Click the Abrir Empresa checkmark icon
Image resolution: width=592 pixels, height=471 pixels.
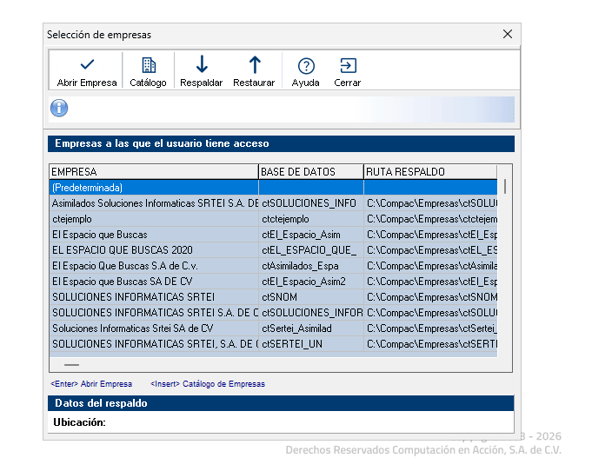pyautogui.click(x=87, y=65)
